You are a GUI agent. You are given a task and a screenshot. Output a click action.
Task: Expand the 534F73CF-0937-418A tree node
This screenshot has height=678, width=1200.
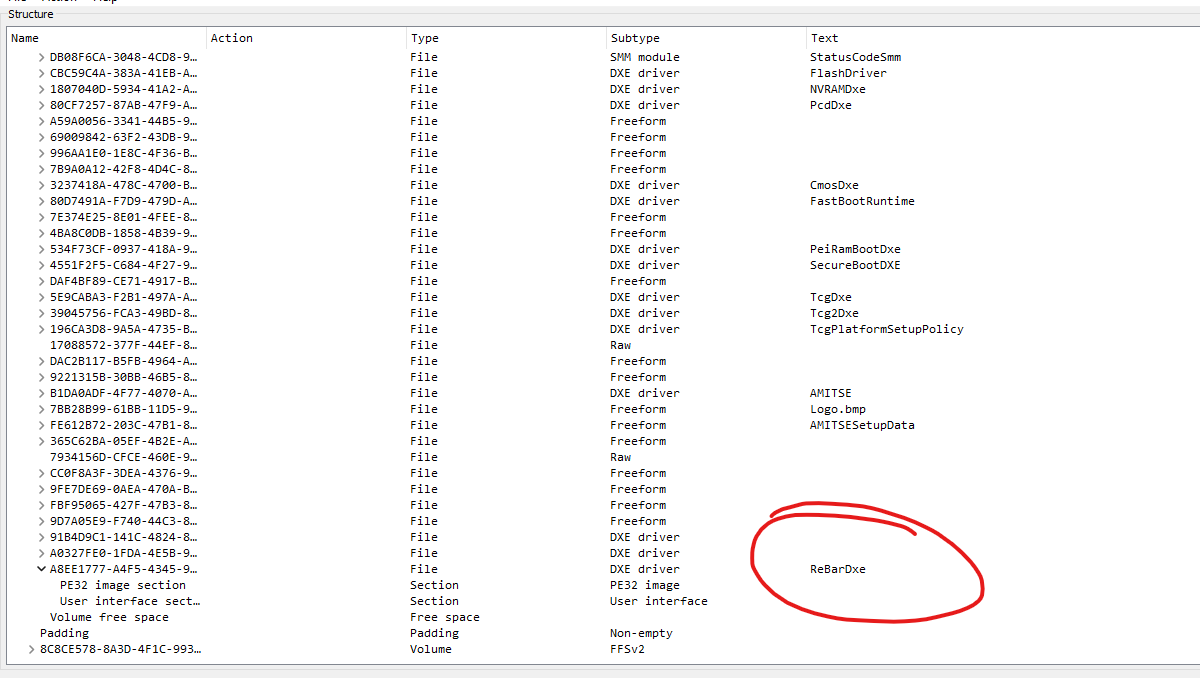[41, 249]
